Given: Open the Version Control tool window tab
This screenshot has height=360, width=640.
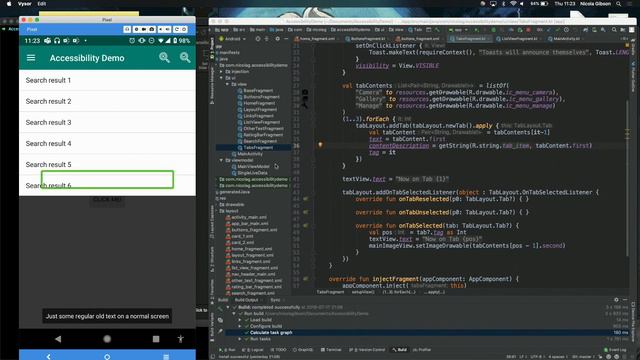Looking at the screenshot, I should 367,350.
